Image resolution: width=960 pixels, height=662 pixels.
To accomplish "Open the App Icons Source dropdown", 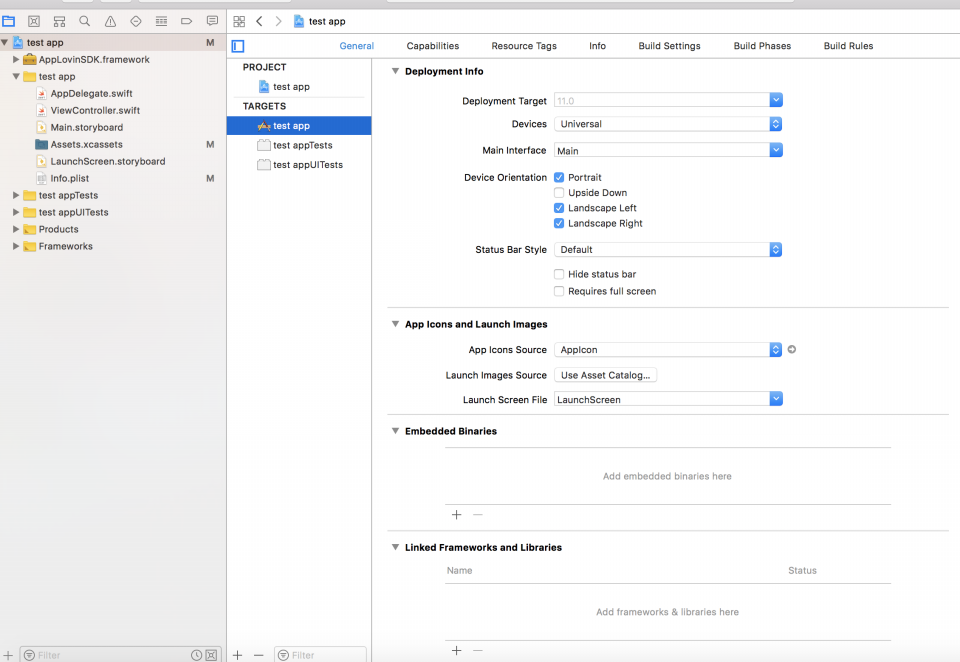I will coord(668,350).
